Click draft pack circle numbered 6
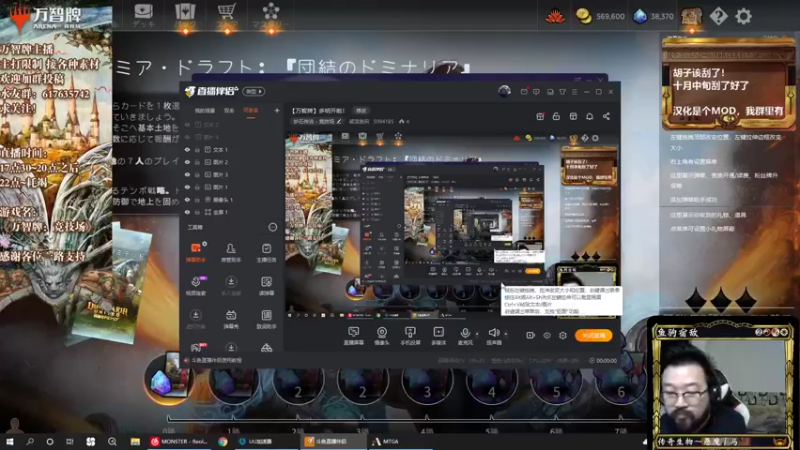Image resolution: width=800 pixels, height=450 pixels. click(620, 382)
